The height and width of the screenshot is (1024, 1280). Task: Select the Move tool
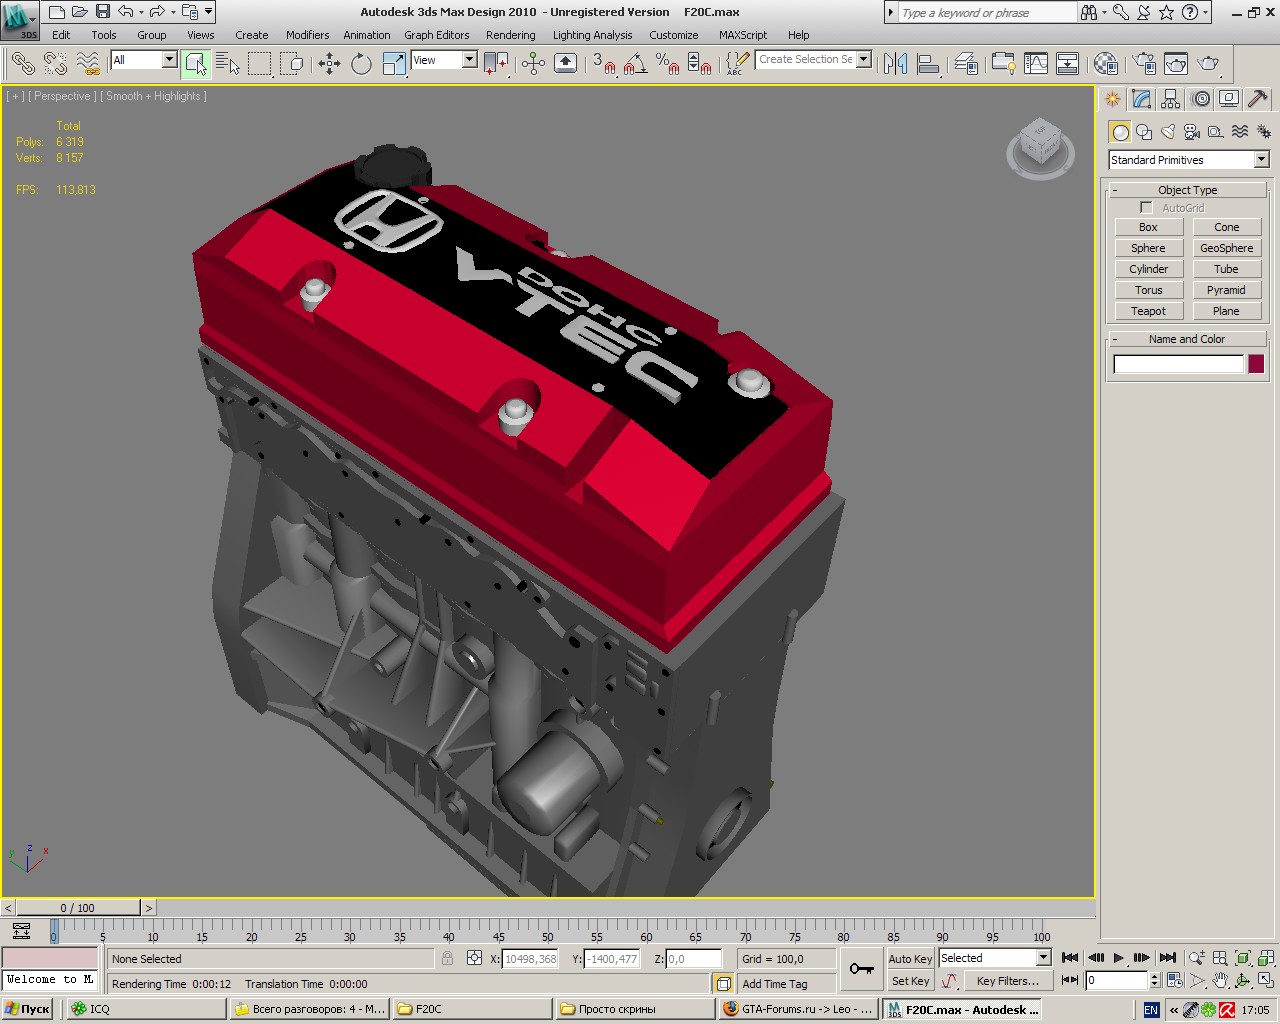click(329, 64)
